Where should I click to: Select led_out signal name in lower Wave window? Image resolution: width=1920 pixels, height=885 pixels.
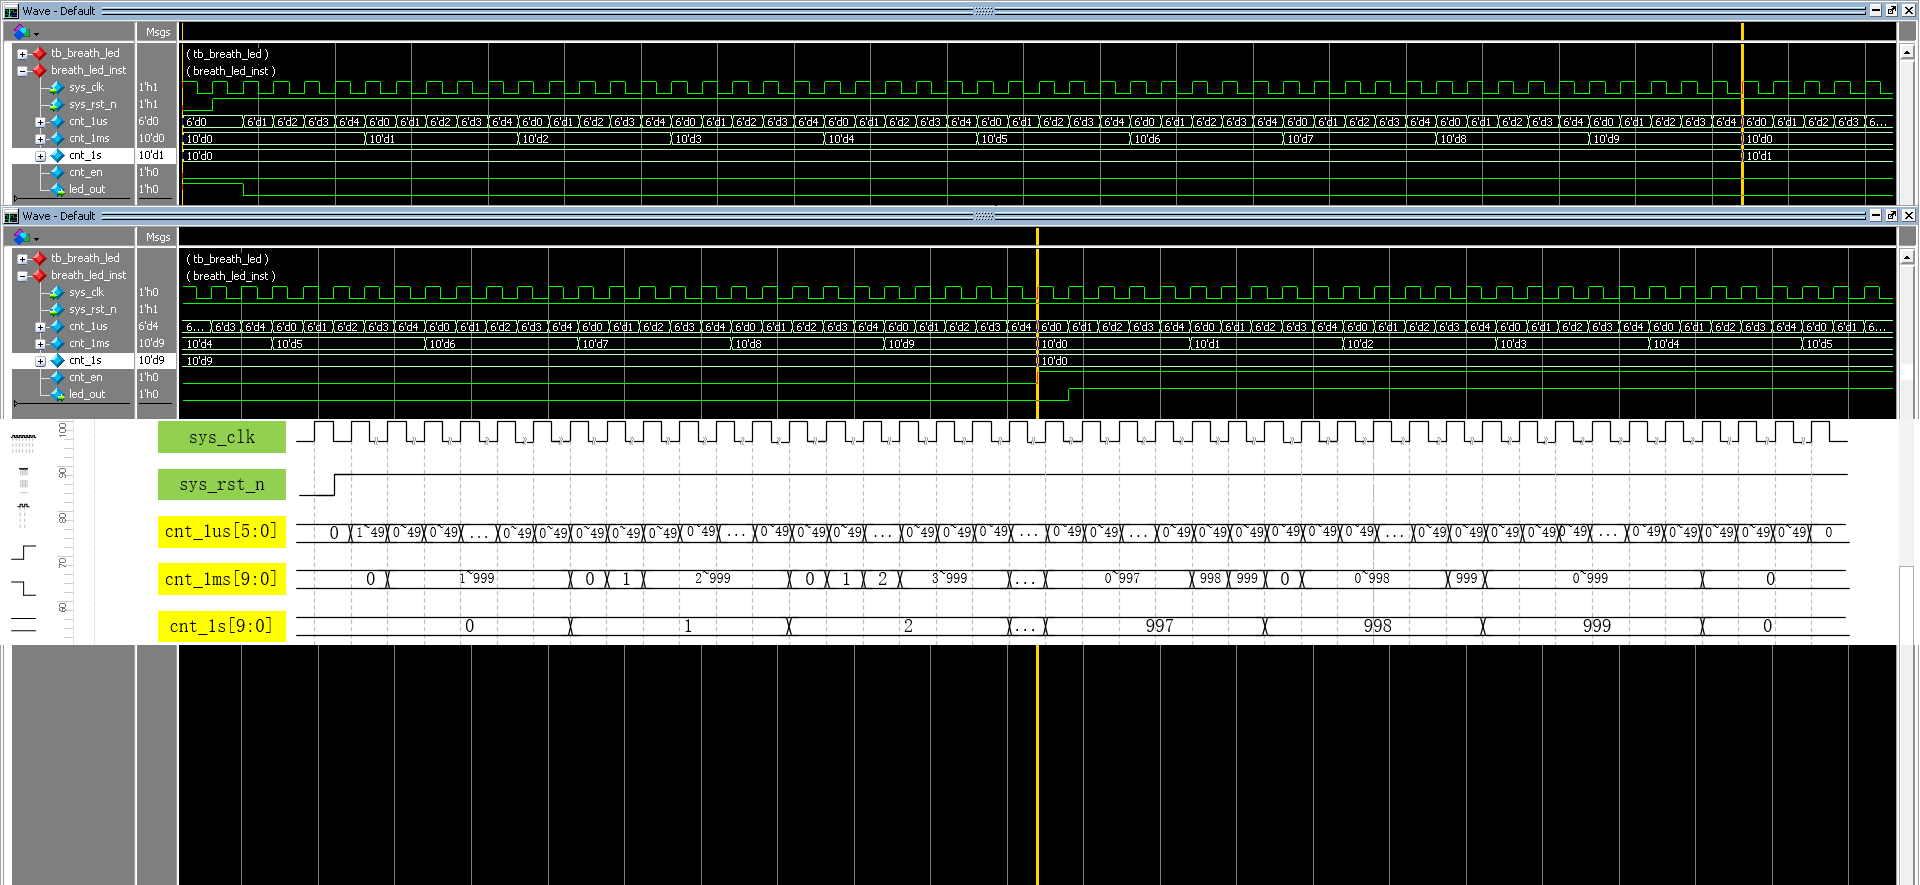pyautogui.click(x=86, y=394)
